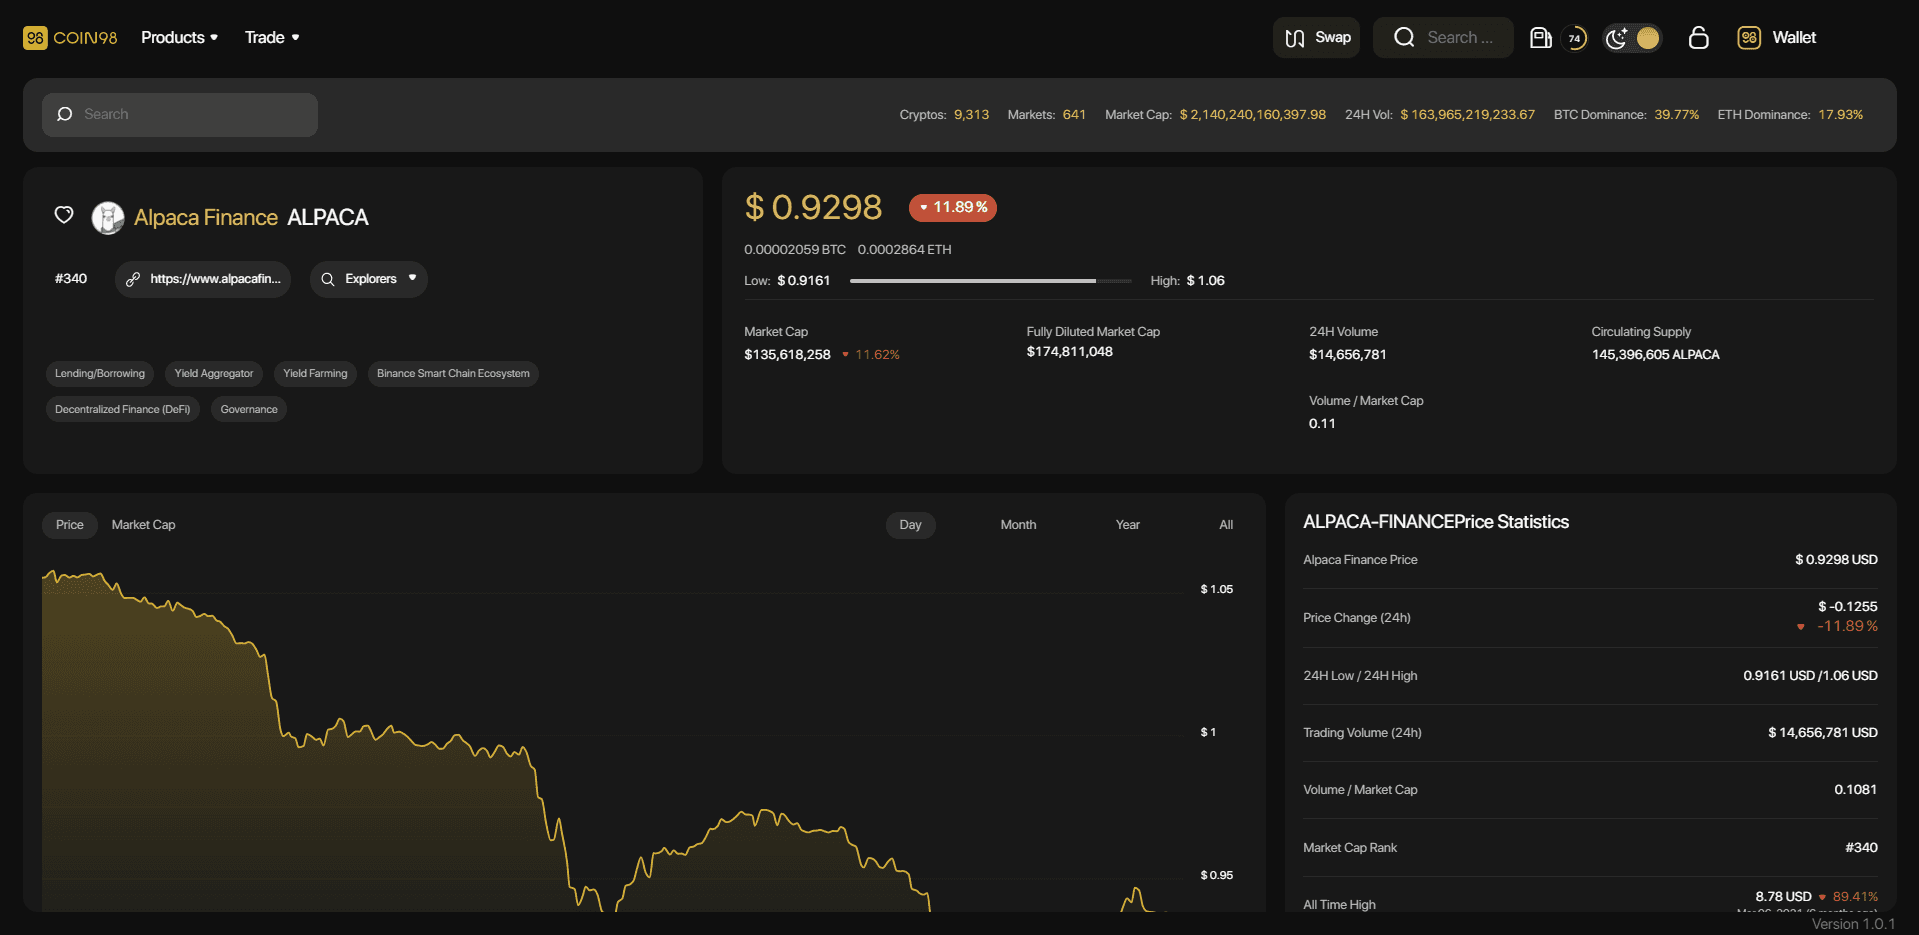Viewport: 1919px width, 935px height.
Task: Open the alpacafinance website link
Action: (x=203, y=279)
